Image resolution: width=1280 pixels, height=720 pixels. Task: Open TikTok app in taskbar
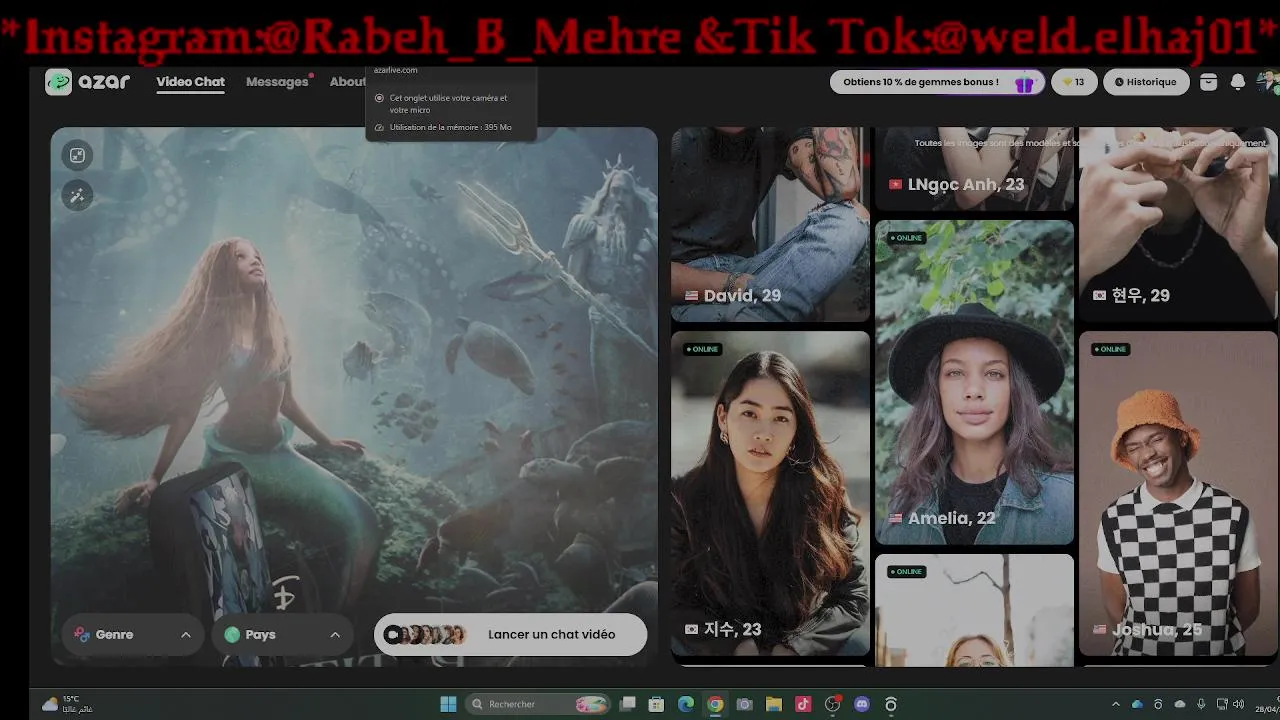(x=803, y=704)
